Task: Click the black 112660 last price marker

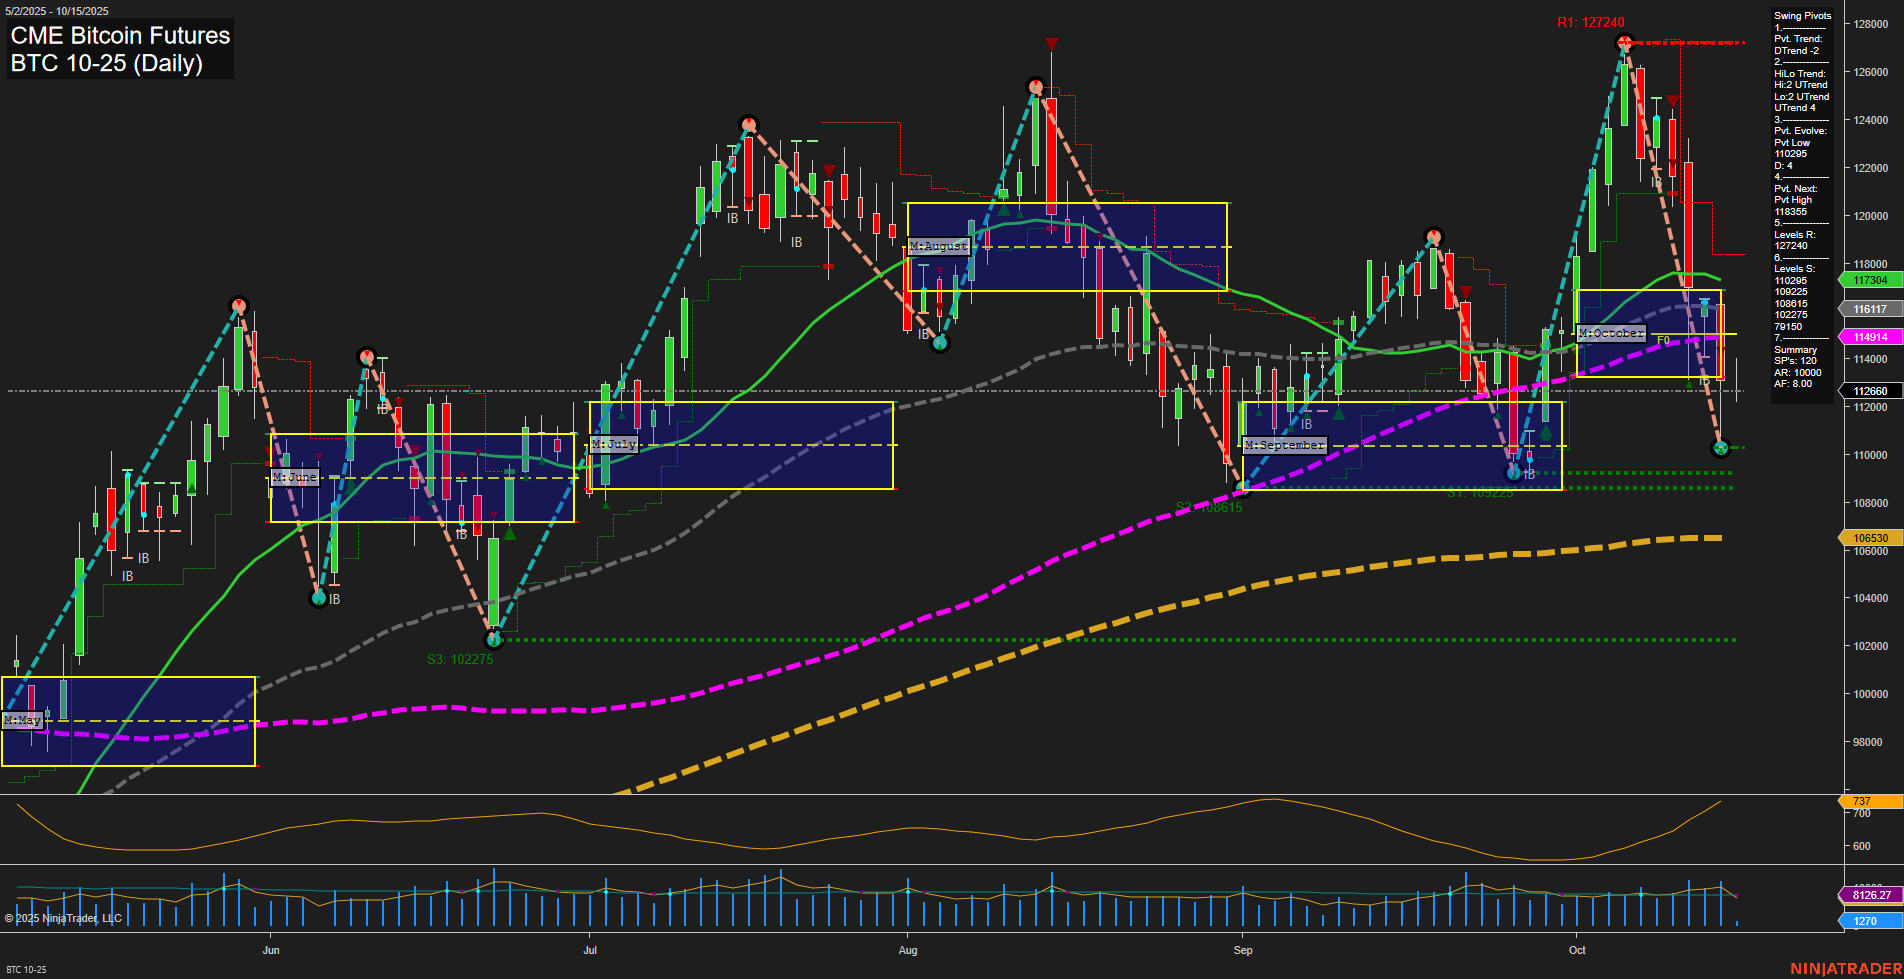Action: [1868, 391]
